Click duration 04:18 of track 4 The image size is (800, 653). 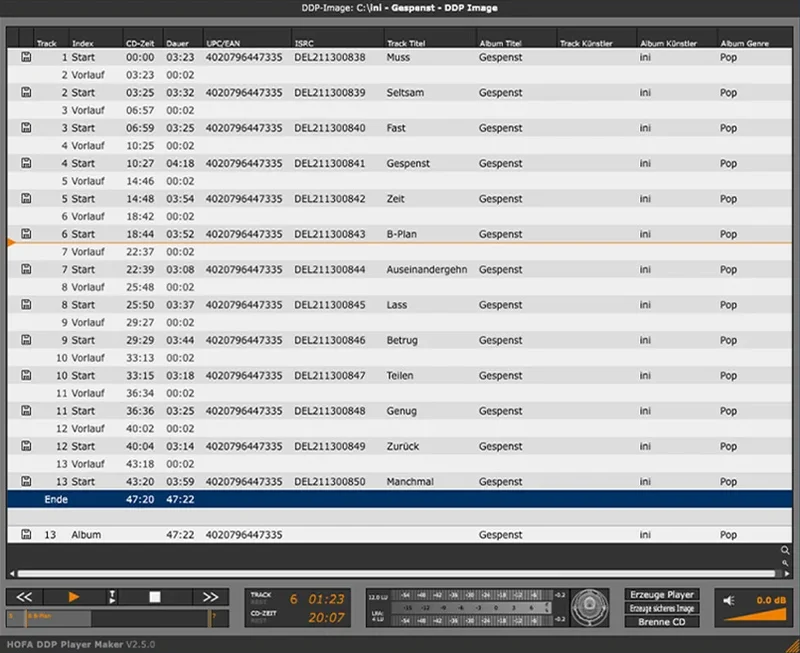180,163
